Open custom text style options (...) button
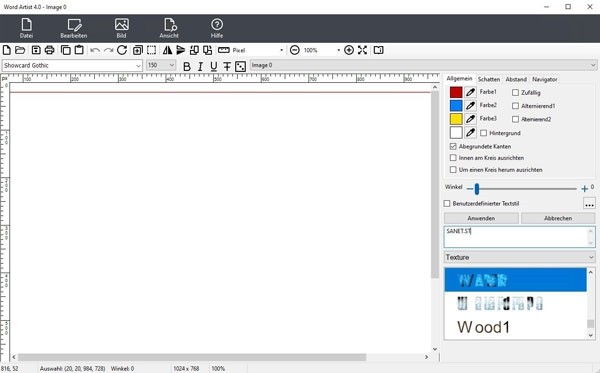The image size is (600, 373). (x=589, y=204)
